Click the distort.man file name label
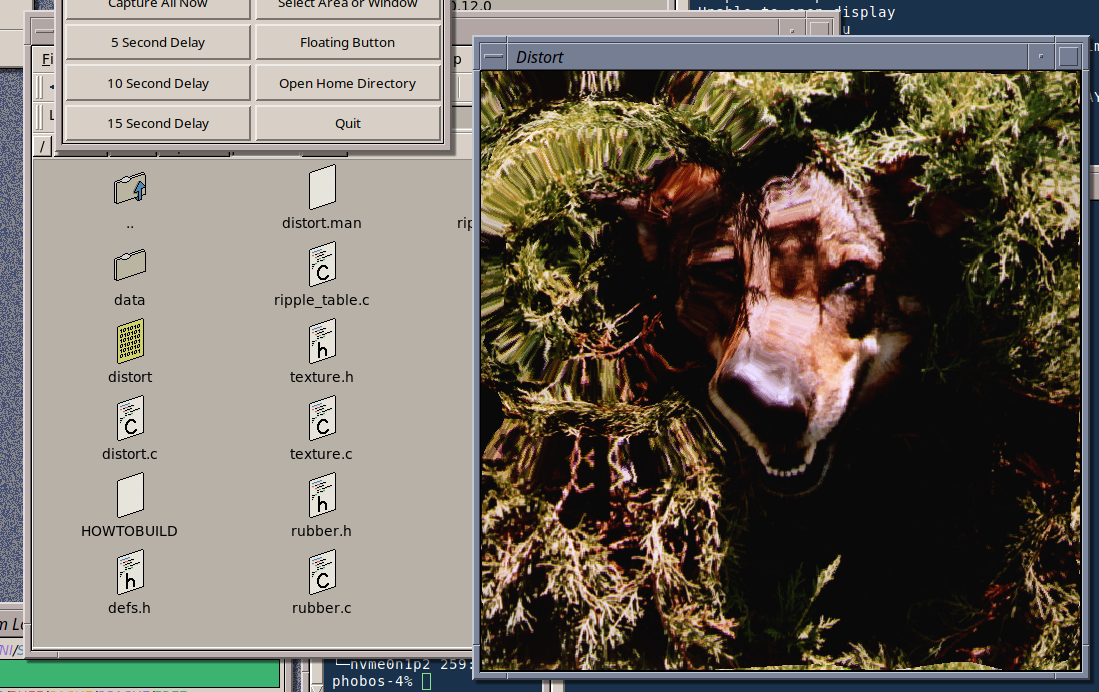This screenshot has height=692, width=1099. coord(322,223)
